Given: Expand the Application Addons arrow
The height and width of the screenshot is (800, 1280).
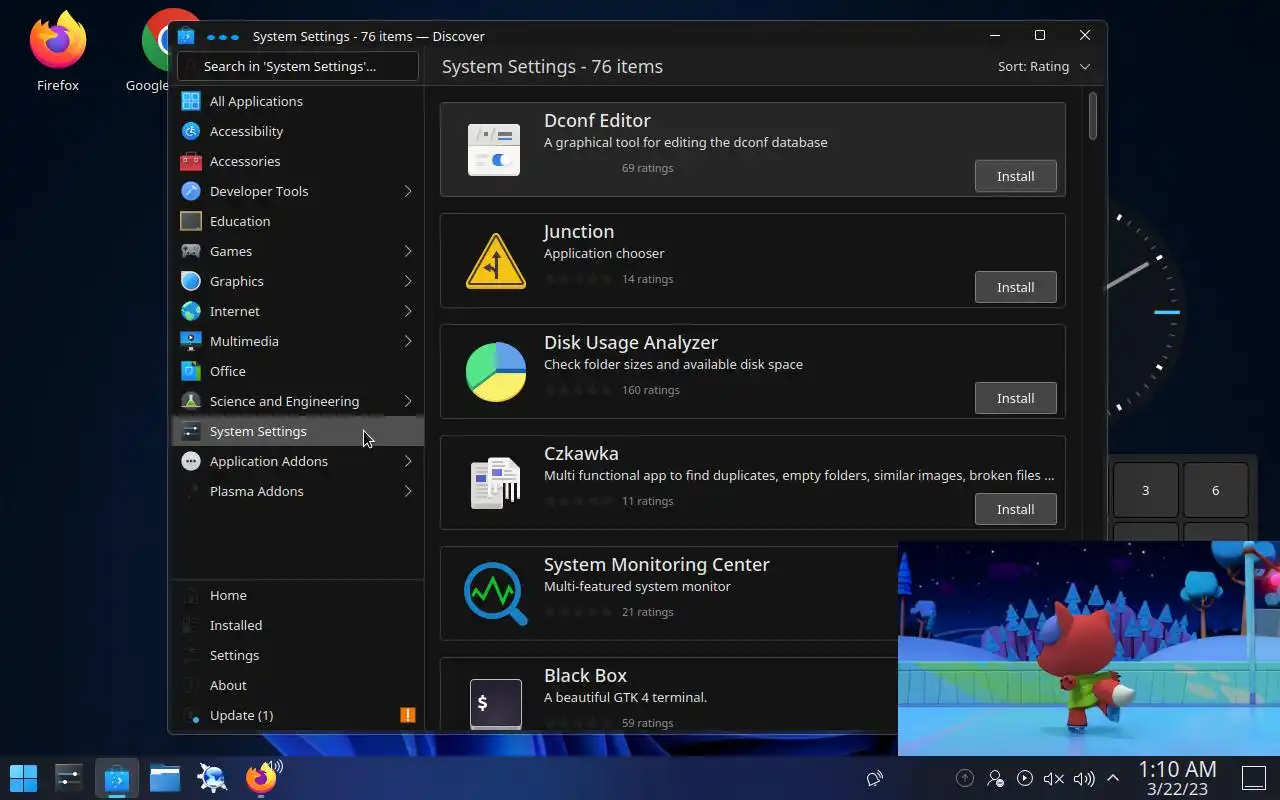Looking at the screenshot, I should pyautogui.click(x=408, y=461).
